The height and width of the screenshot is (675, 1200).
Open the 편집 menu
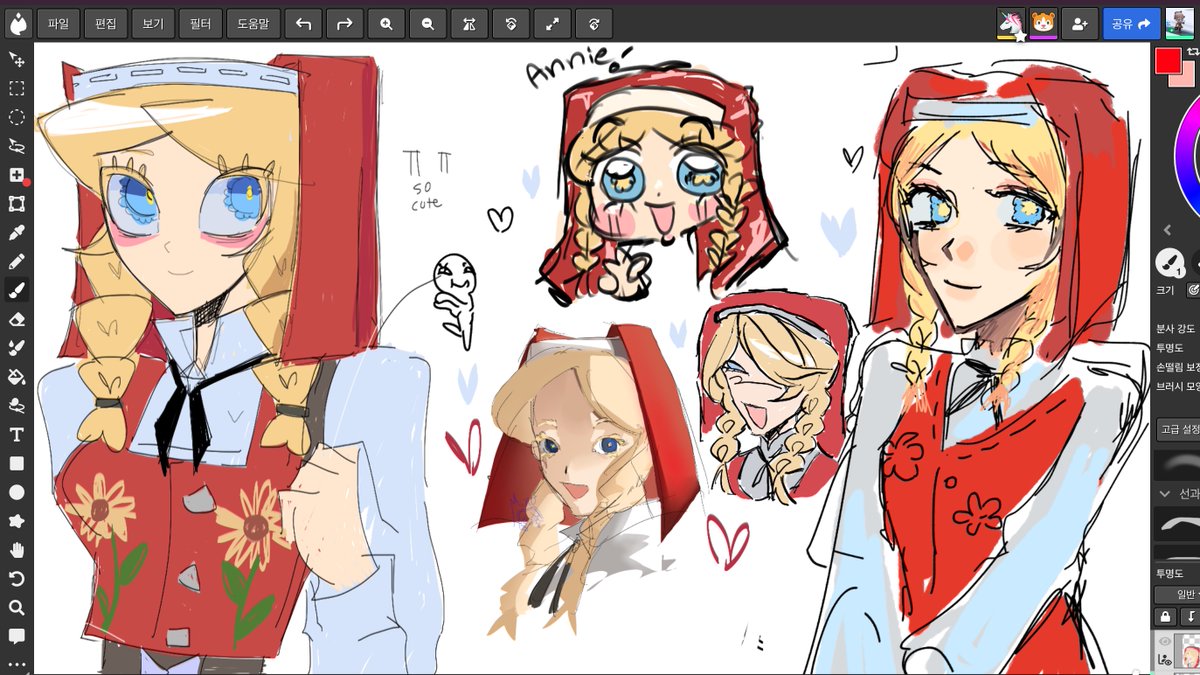(106, 24)
